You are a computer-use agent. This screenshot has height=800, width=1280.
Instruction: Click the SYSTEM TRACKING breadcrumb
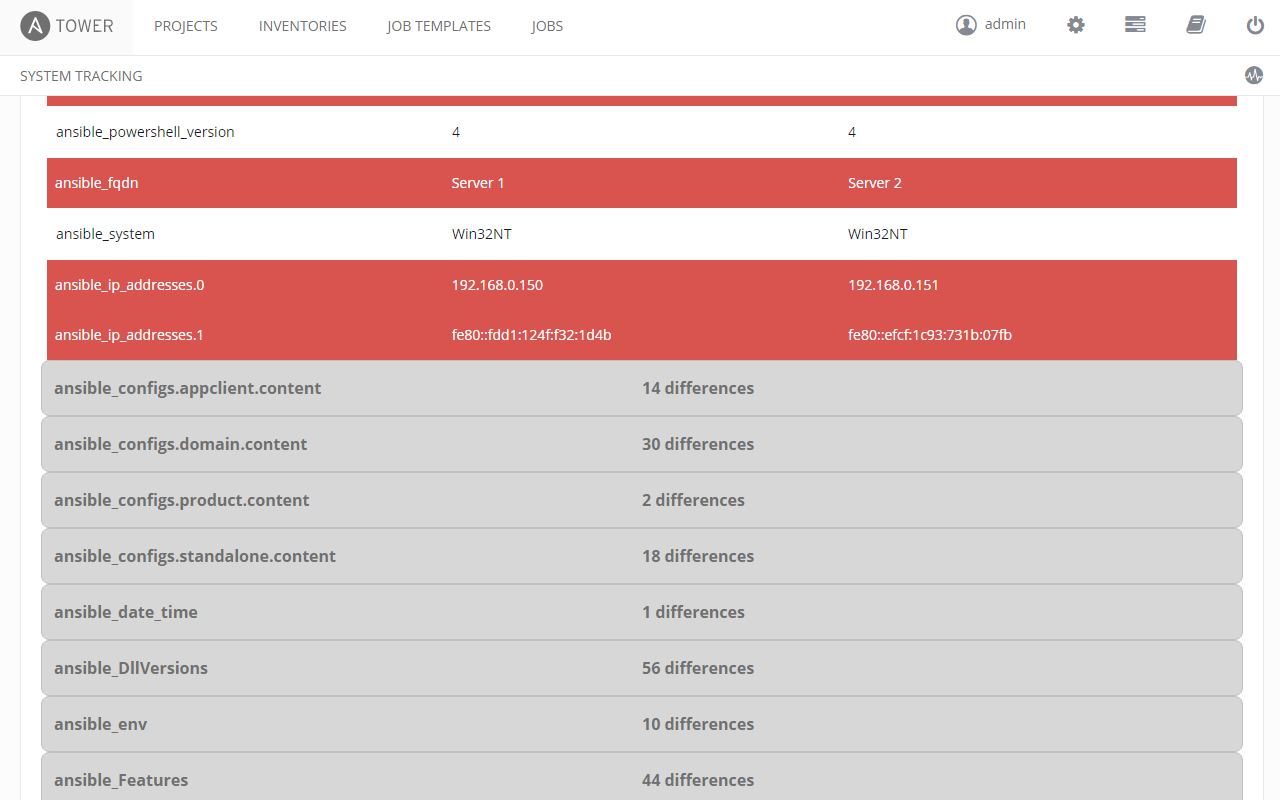tap(80, 76)
